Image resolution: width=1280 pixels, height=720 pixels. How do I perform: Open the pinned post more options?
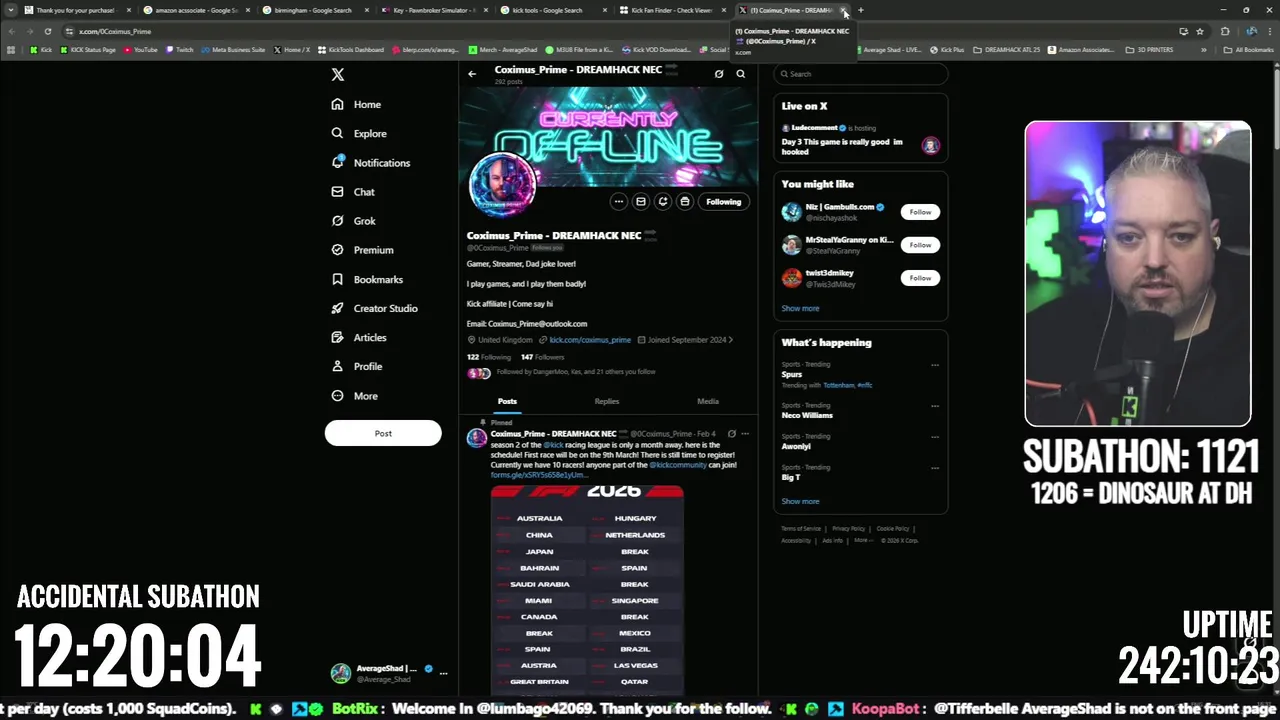[745, 434]
